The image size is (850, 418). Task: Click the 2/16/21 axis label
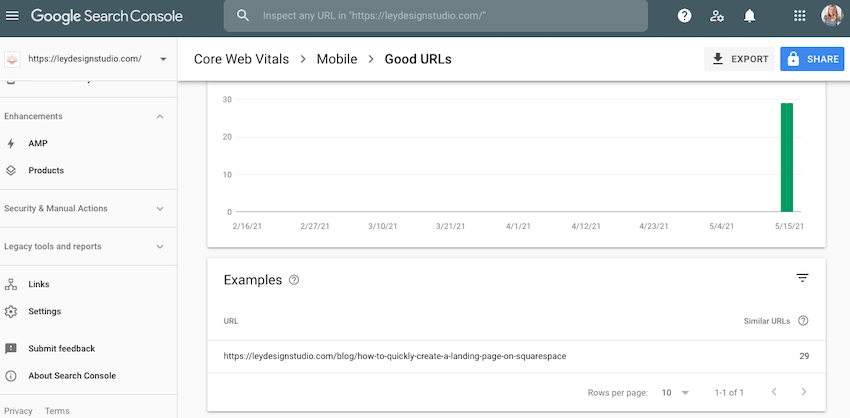(x=247, y=226)
